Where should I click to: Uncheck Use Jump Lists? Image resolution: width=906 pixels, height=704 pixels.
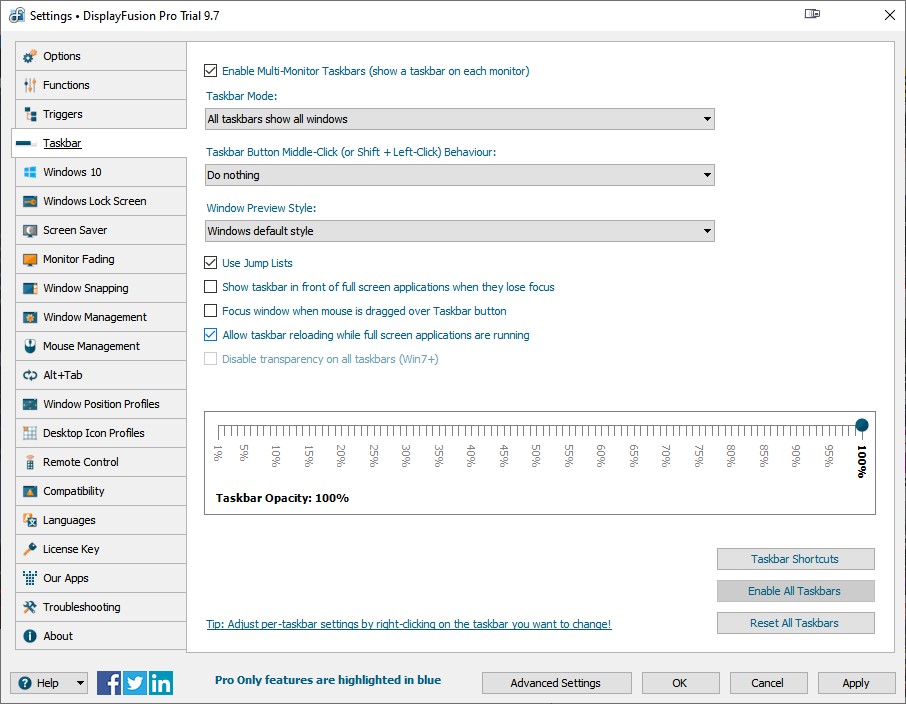point(211,263)
